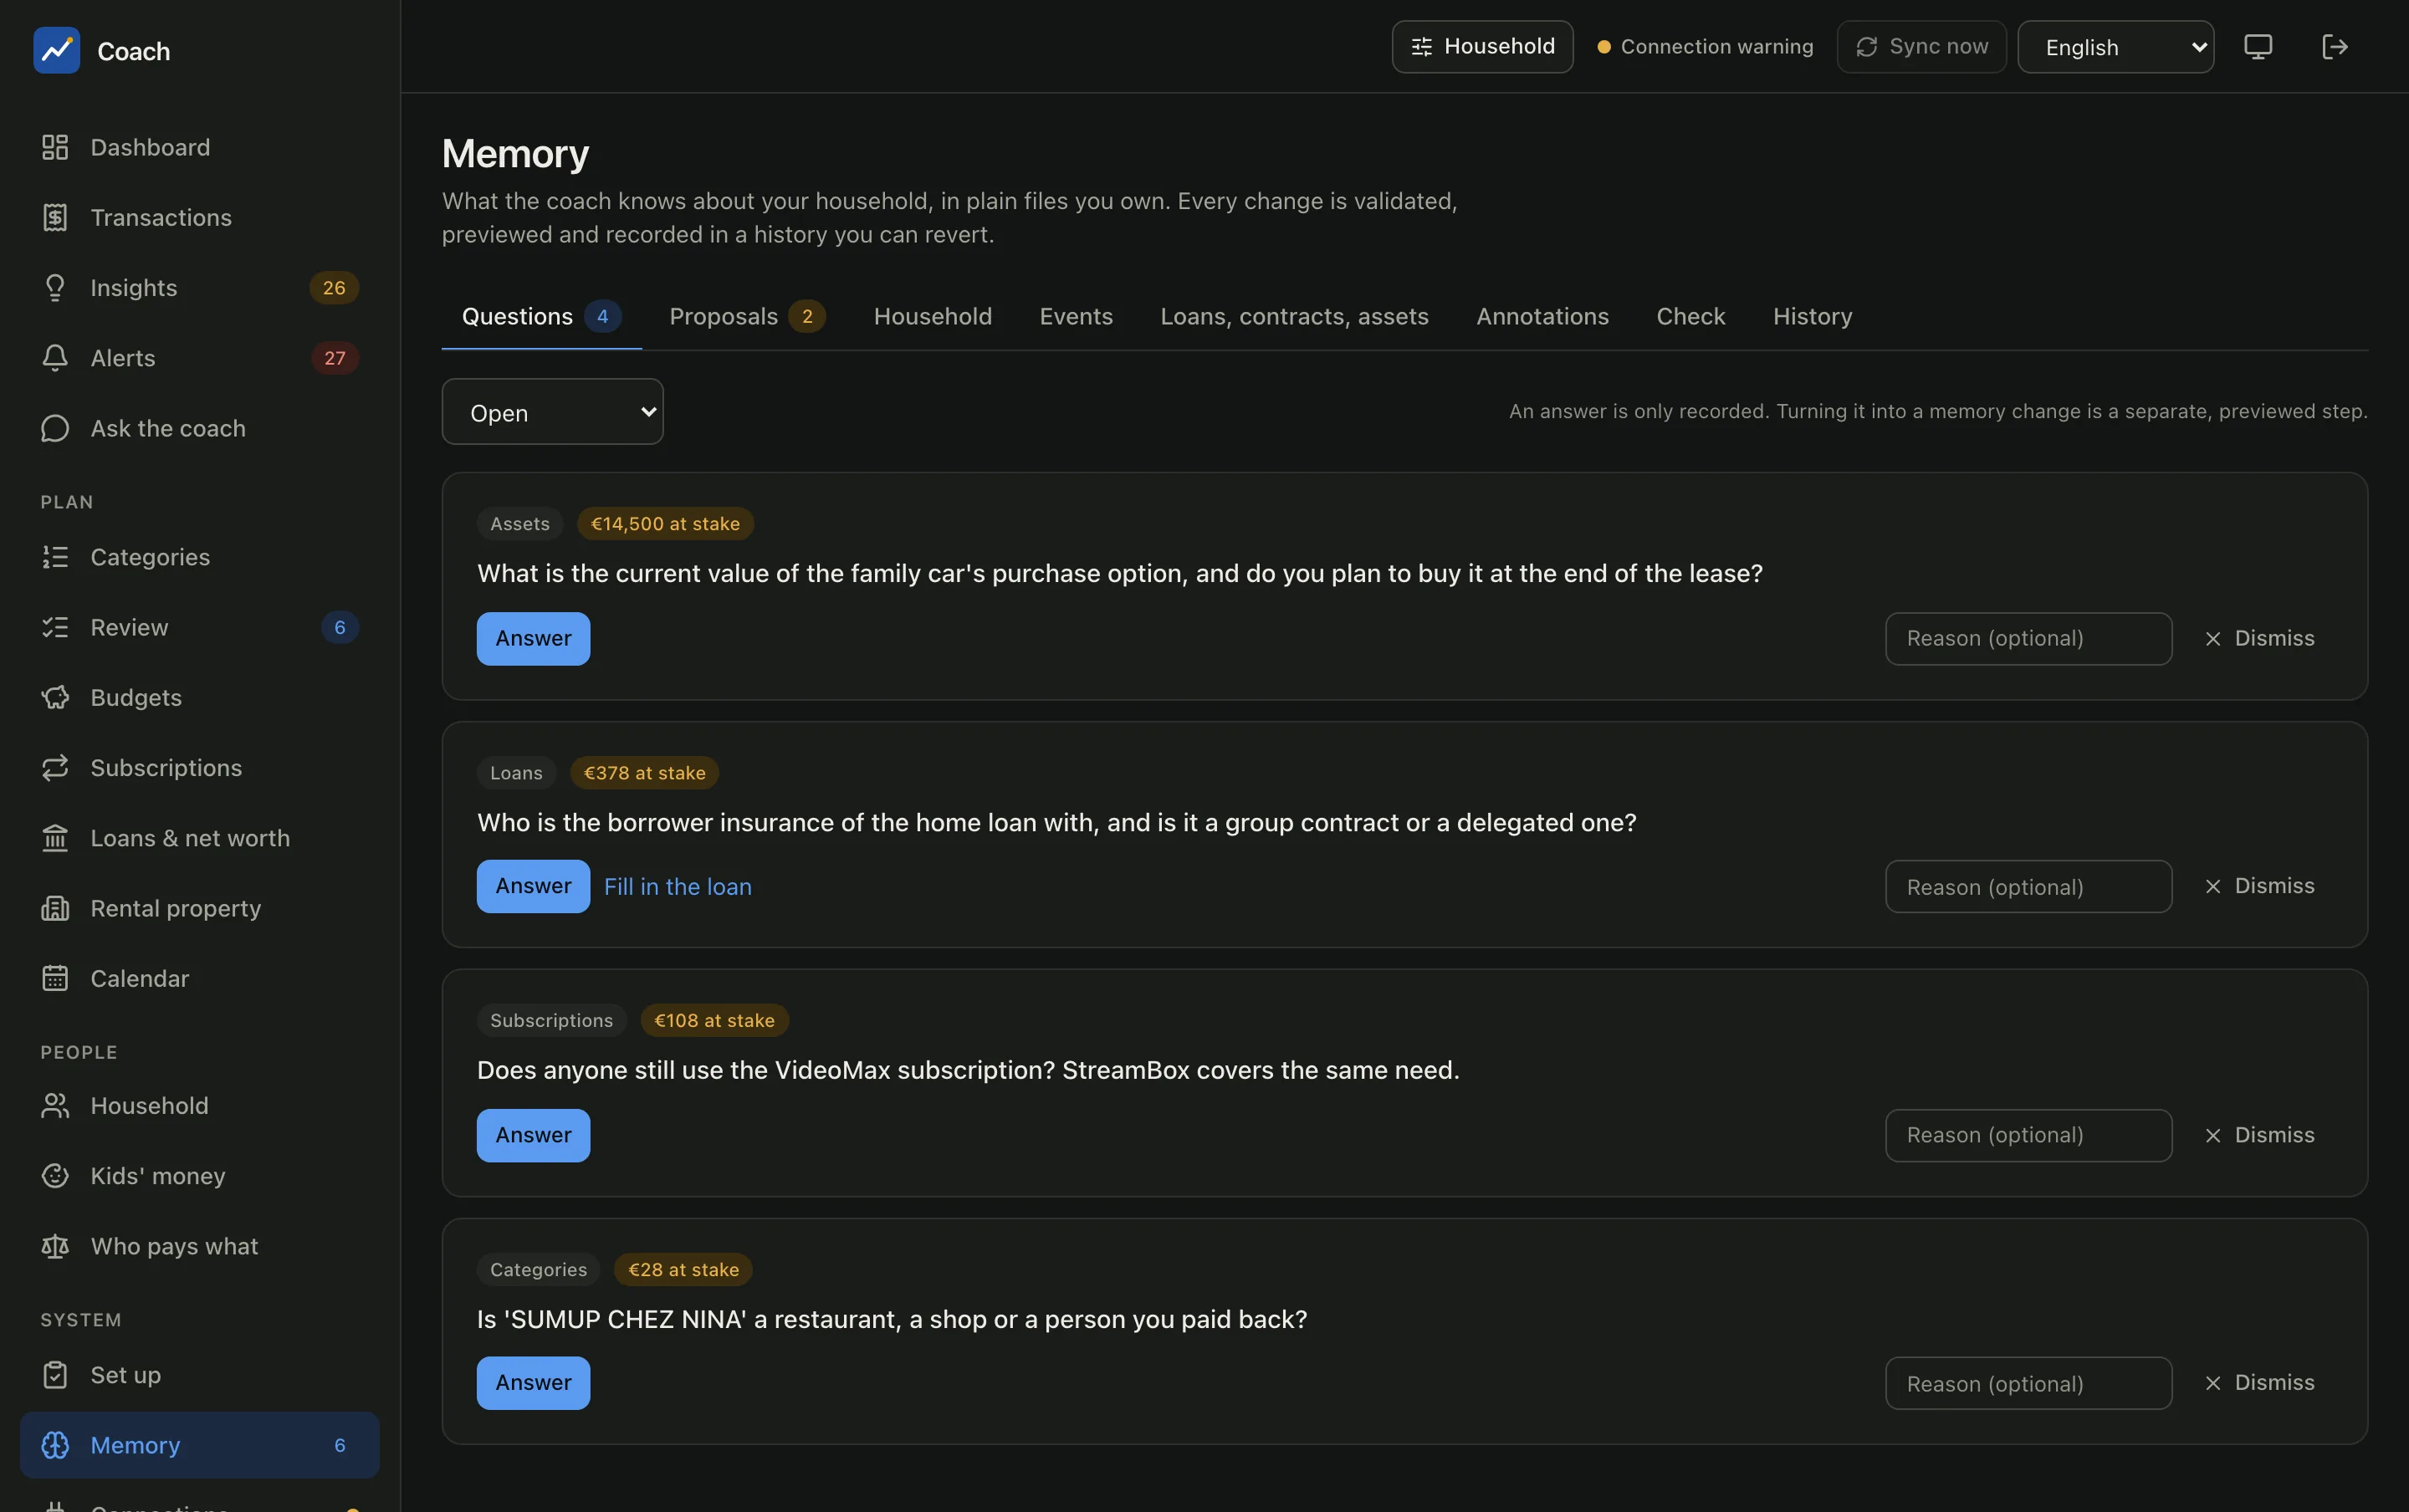This screenshot has height=1512, width=2409.
Task: Click the Calendar icon in sidebar
Action: 55,978
